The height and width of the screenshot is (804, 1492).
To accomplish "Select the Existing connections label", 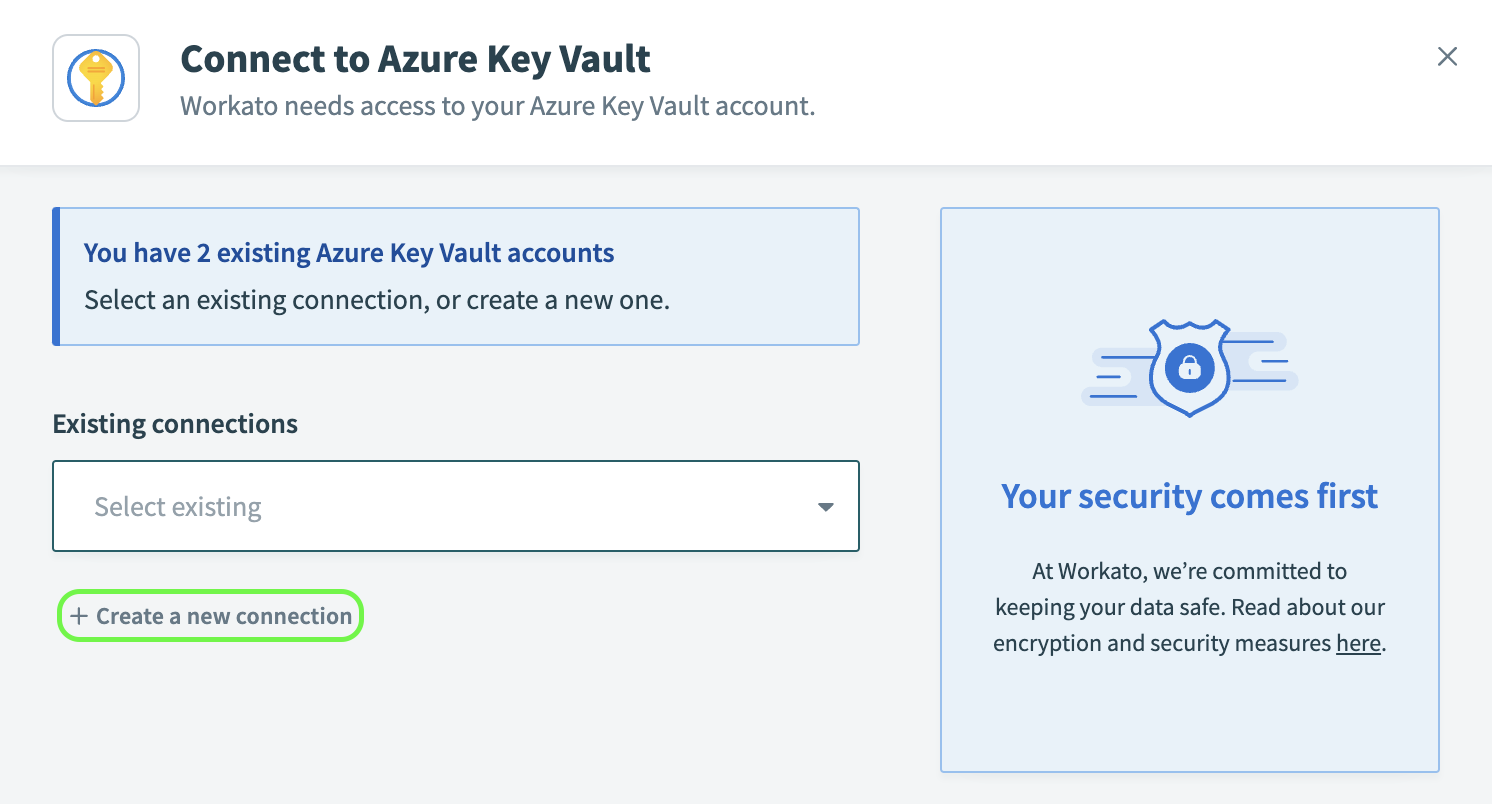I will (x=174, y=424).
